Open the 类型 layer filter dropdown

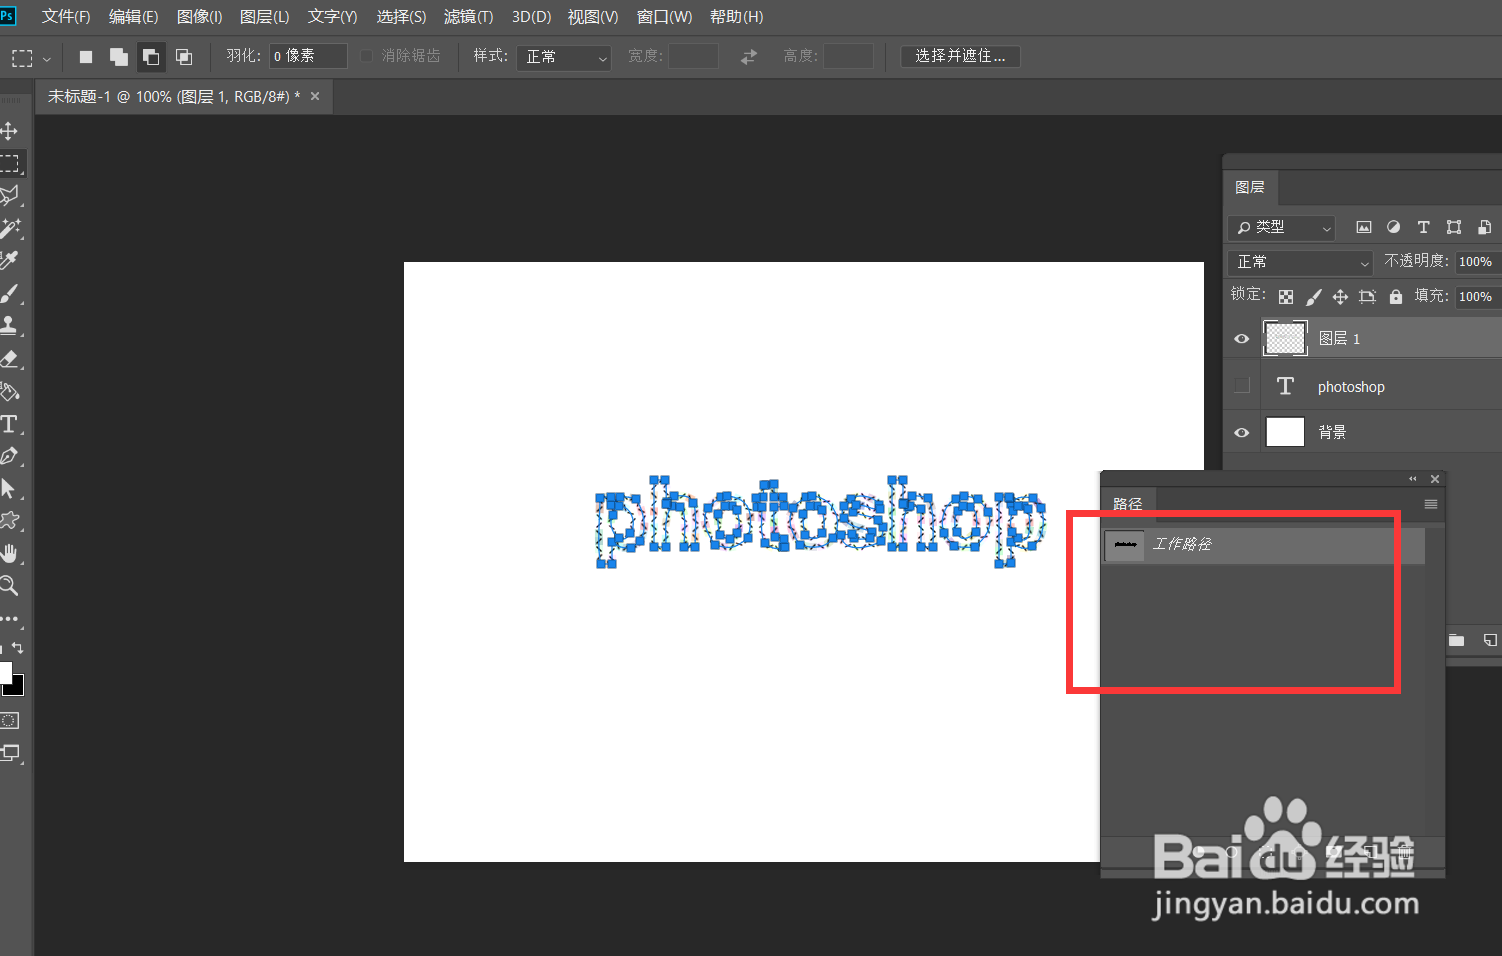pos(1282,228)
